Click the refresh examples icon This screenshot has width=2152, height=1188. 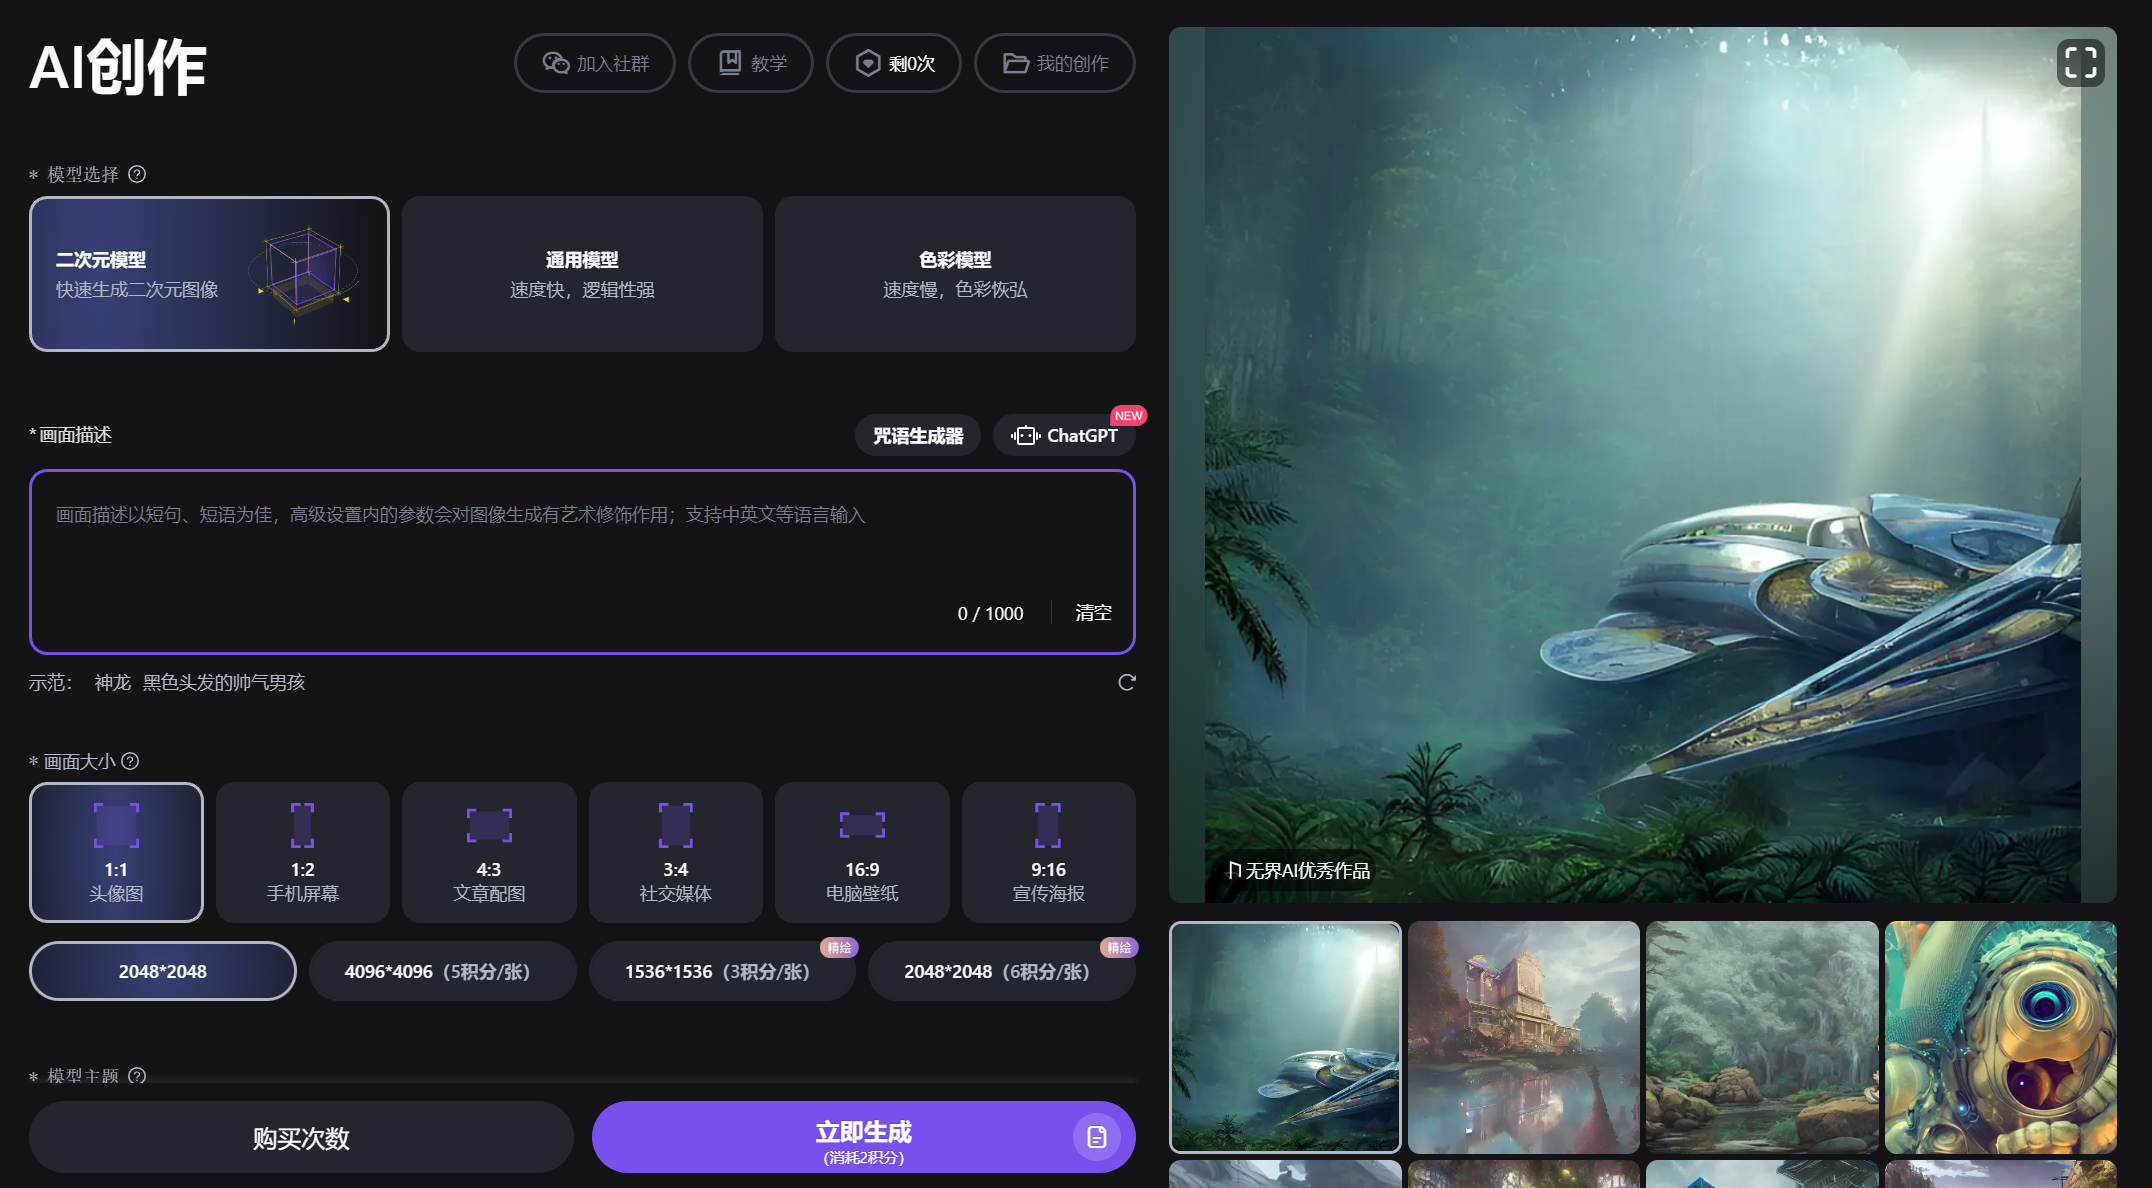tap(1126, 682)
